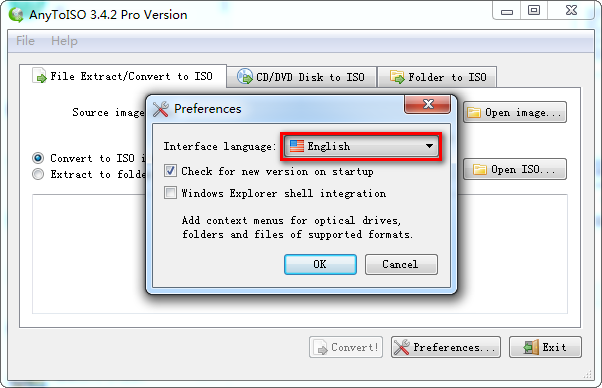Click the window resize grip corner

(x=588, y=375)
